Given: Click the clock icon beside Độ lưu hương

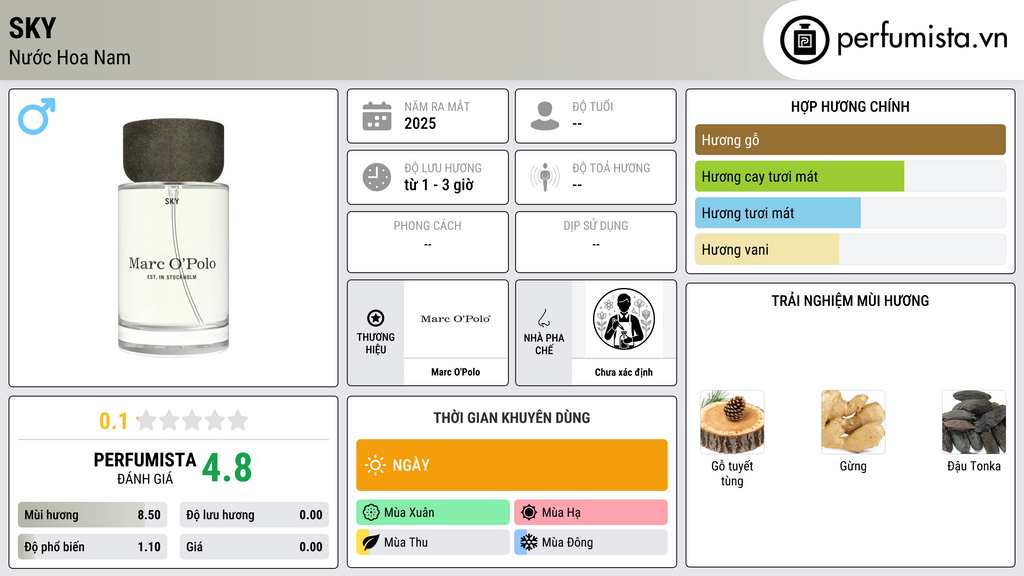Looking at the screenshot, I should click(377, 178).
